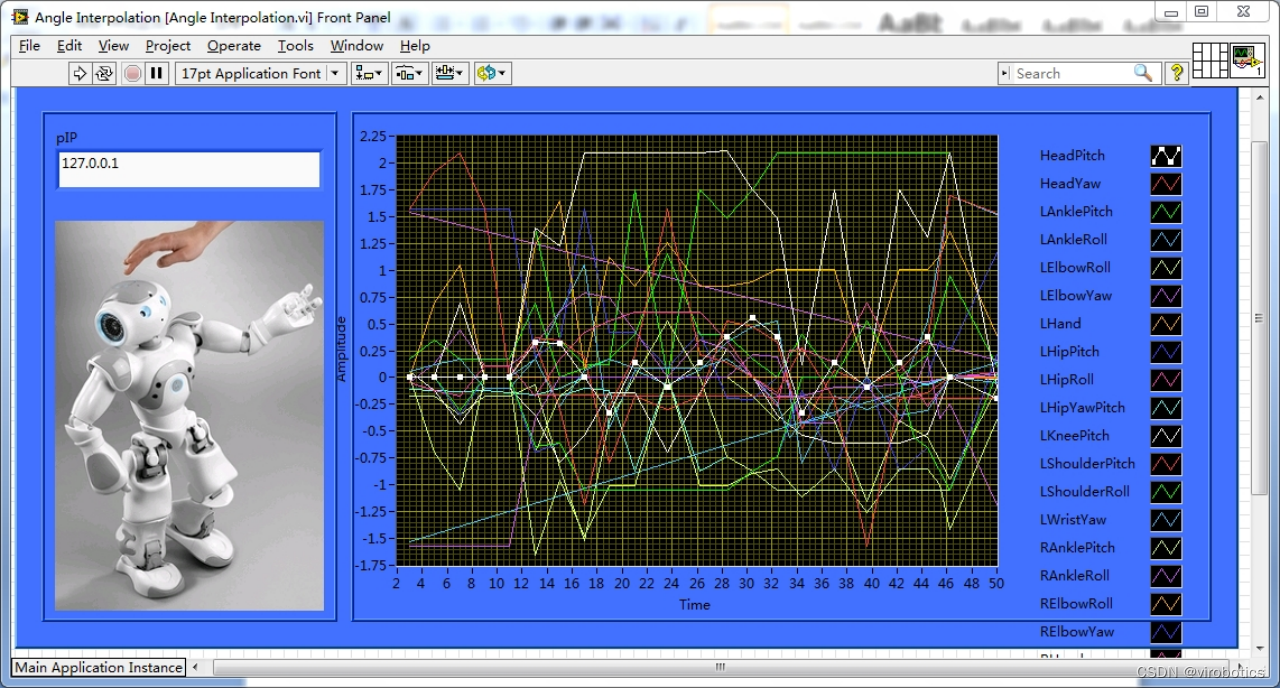Click the pIP label text
The height and width of the screenshot is (688, 1280).
click(66, 137)
